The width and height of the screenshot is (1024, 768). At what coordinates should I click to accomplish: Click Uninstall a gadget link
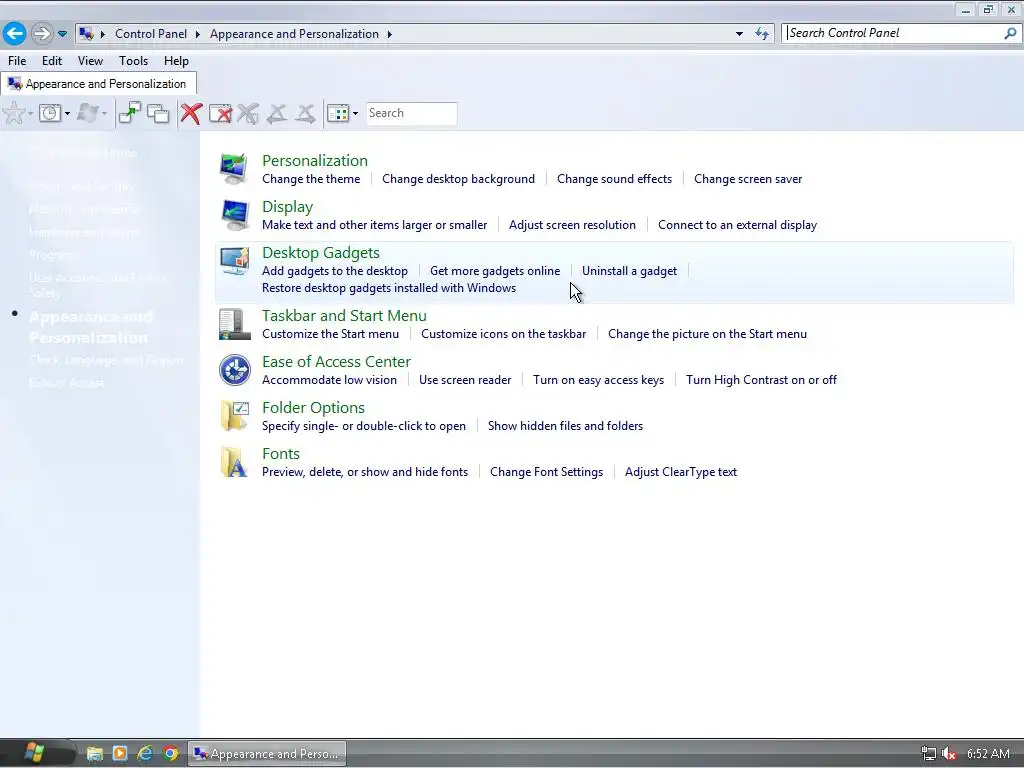point(630,271)
